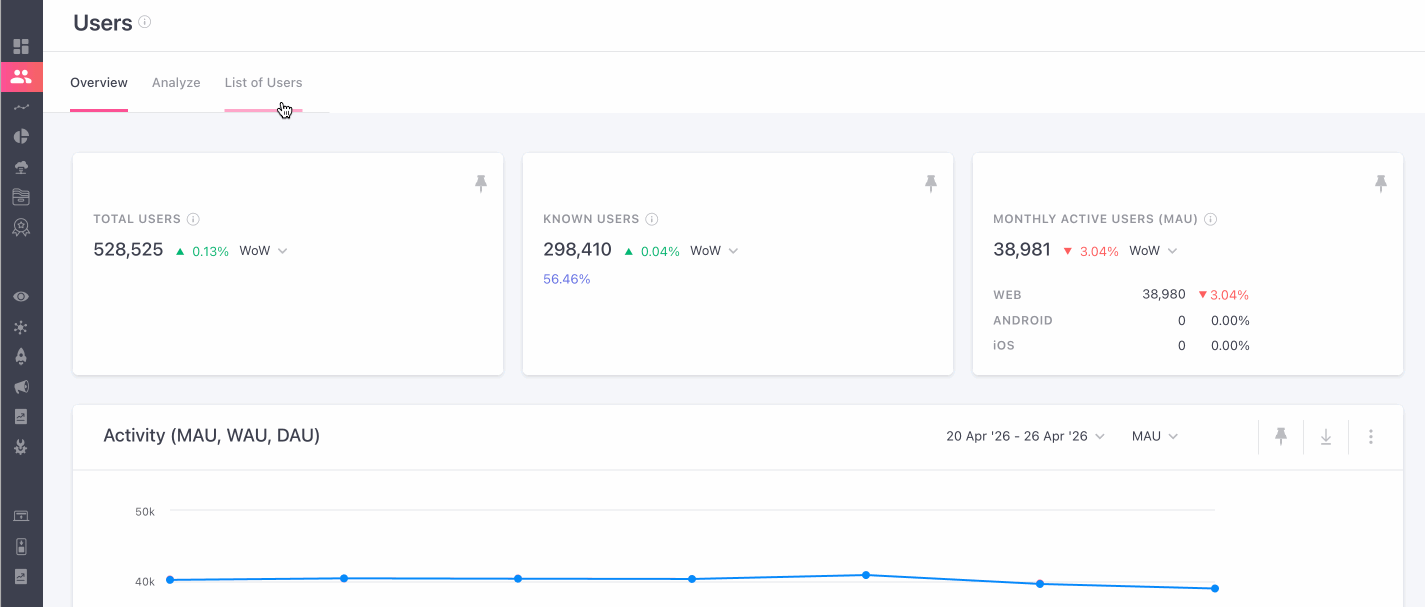Switch to the List of Users tab
This screenshot has width=1425, height=607.
(x=263, y=83)
